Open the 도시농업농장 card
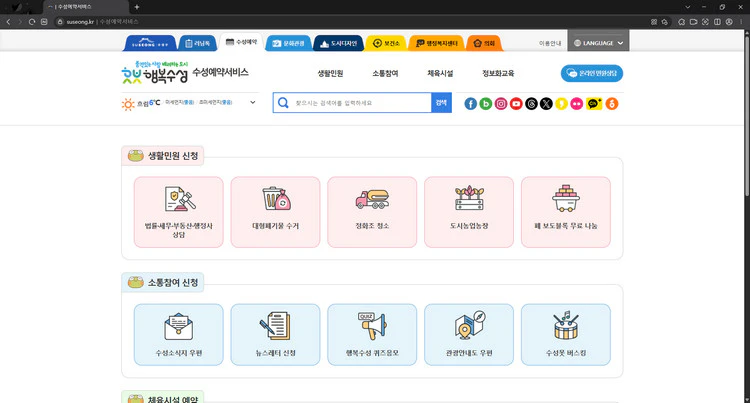Image resolution: width=750 pixels, height=403 pixels. [x=469, y=212]
